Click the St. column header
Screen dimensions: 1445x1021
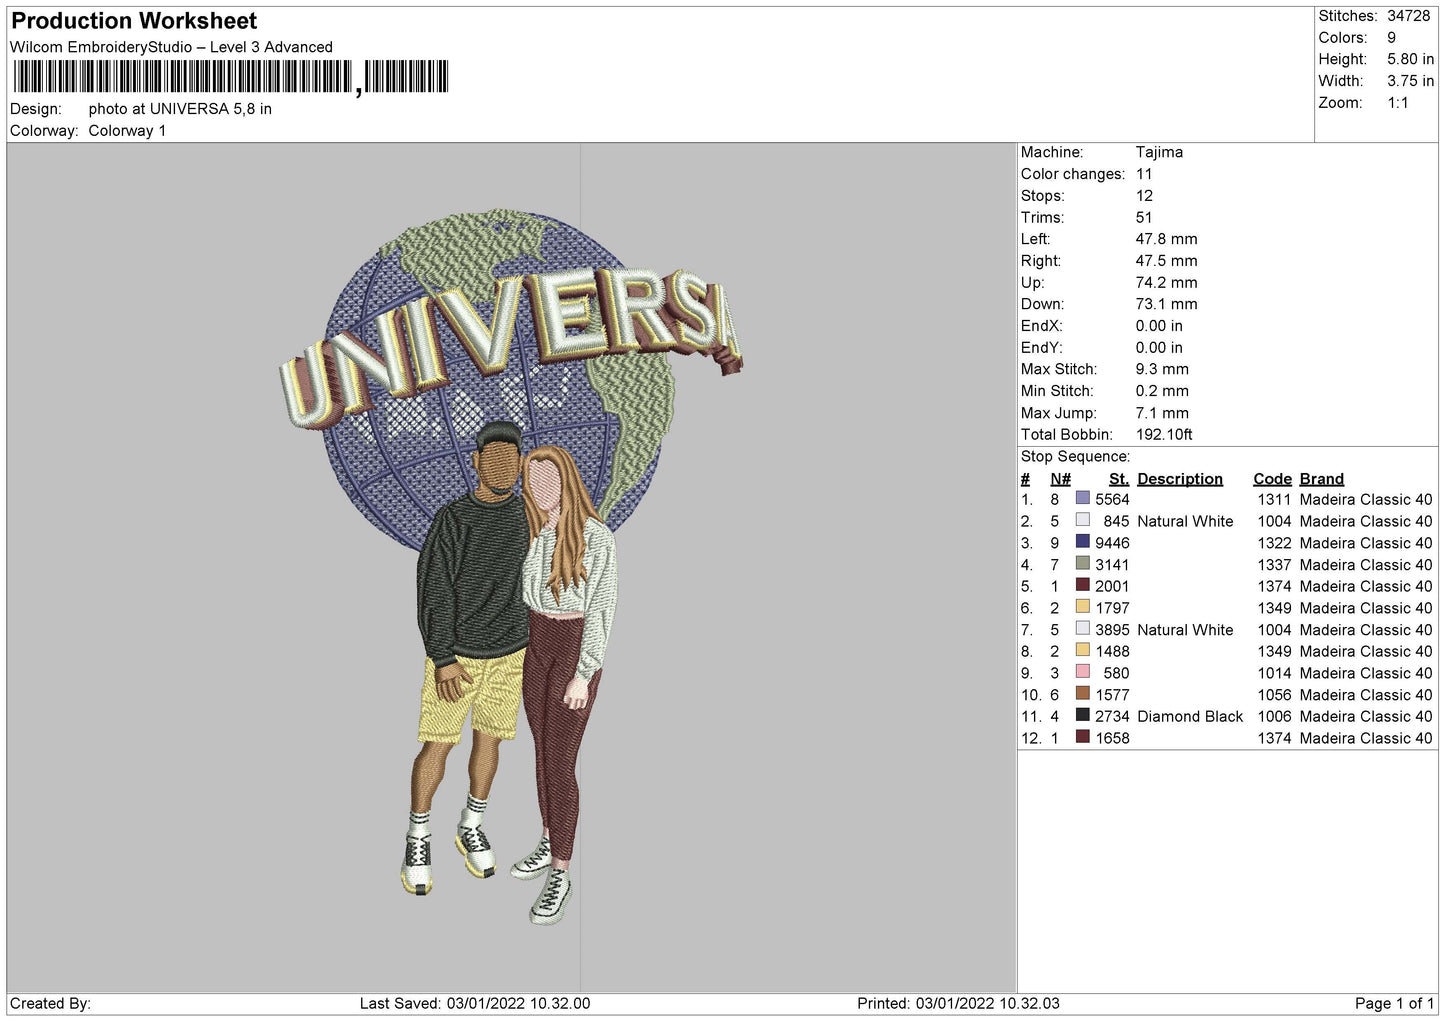(x=1119, y=479)
